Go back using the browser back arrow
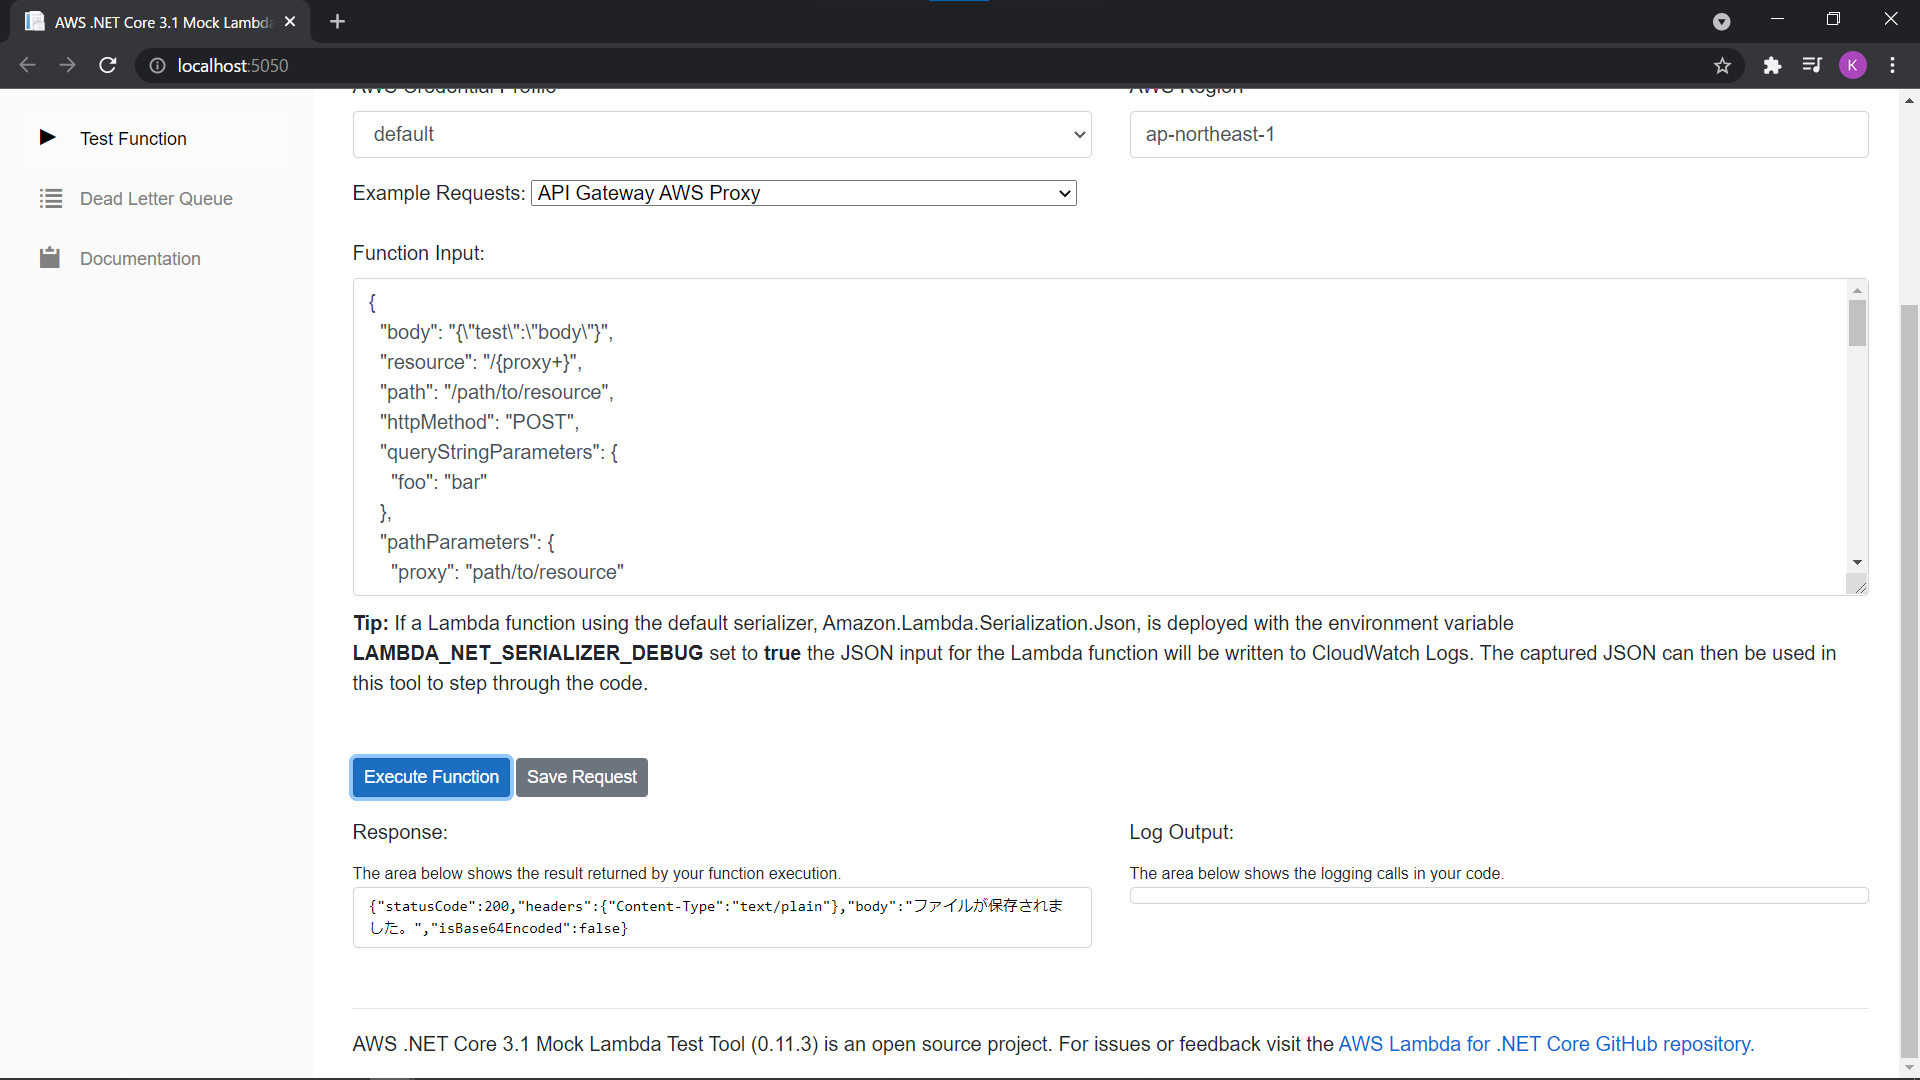Screen dimensions: 1920x1080 tap(27, 65)
